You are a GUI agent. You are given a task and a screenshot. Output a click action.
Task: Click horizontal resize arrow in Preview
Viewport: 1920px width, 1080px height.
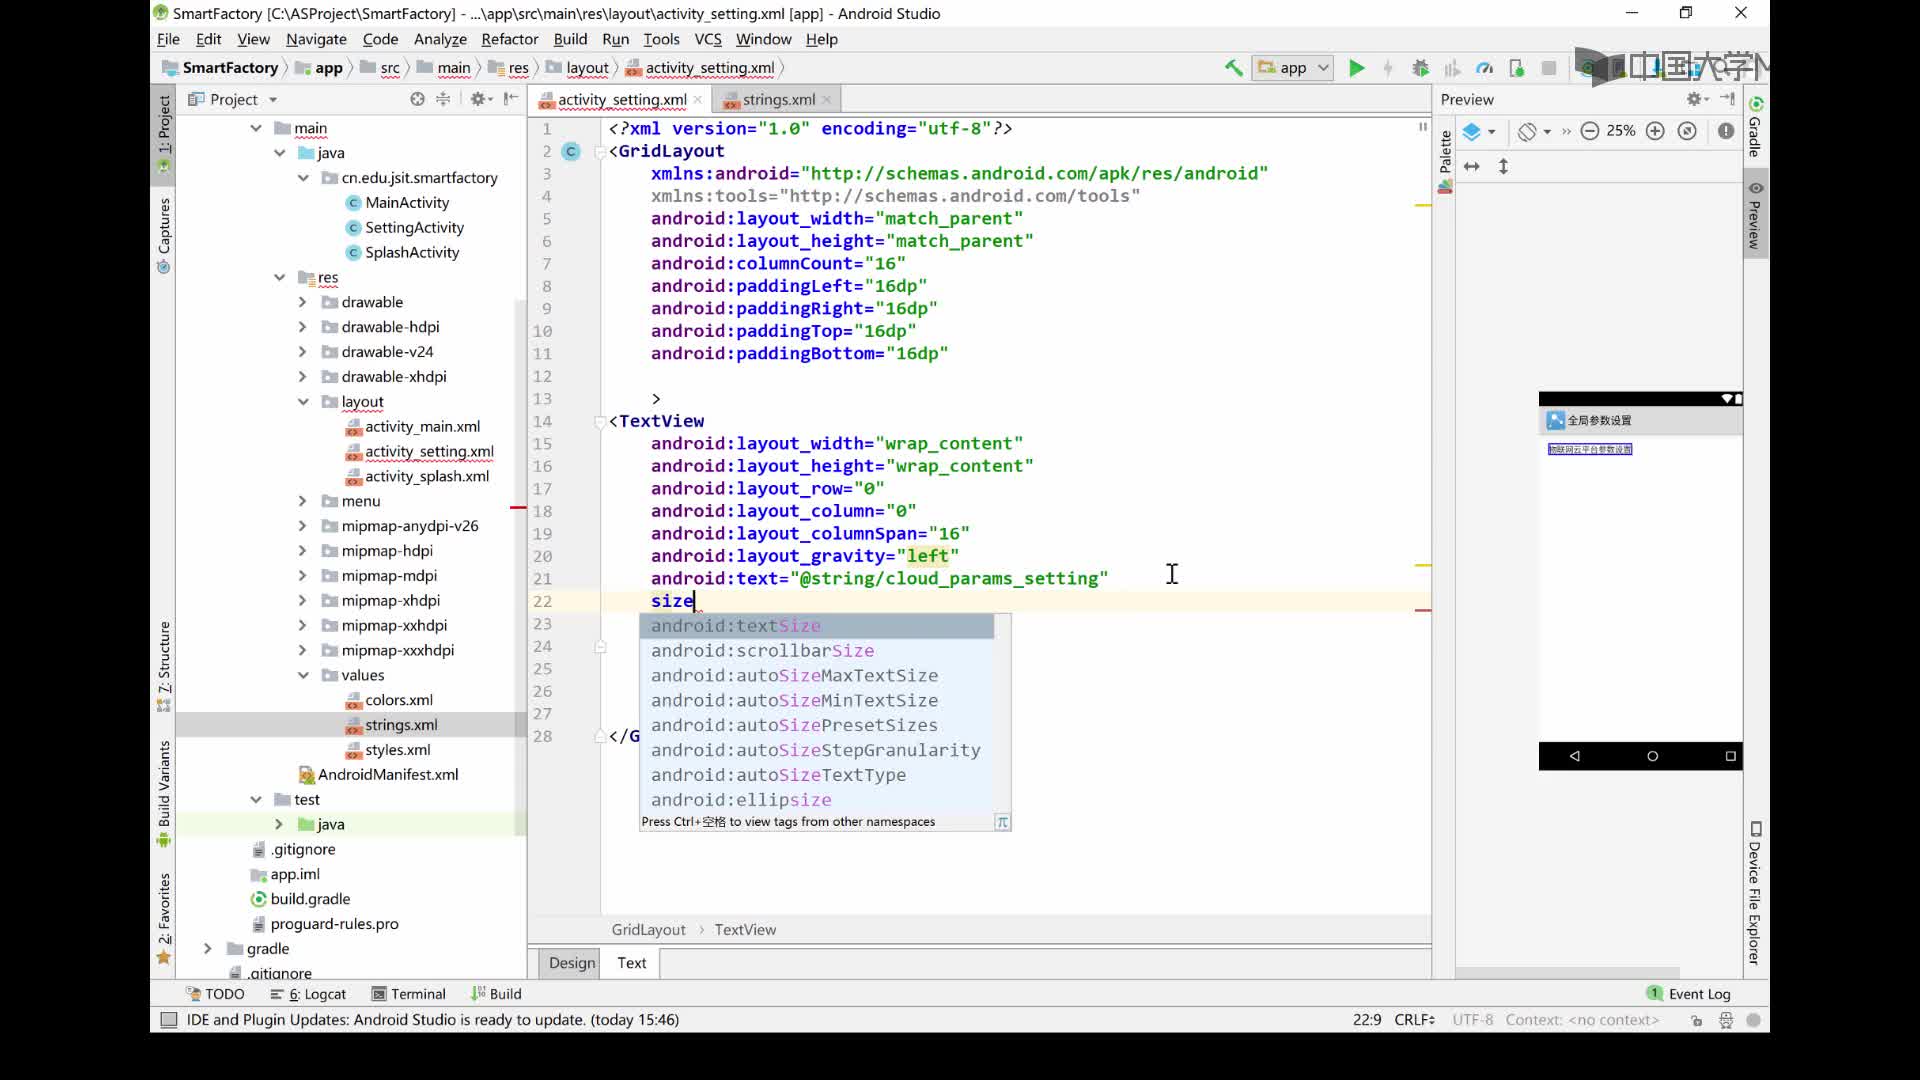click(x=1472, y=166)
